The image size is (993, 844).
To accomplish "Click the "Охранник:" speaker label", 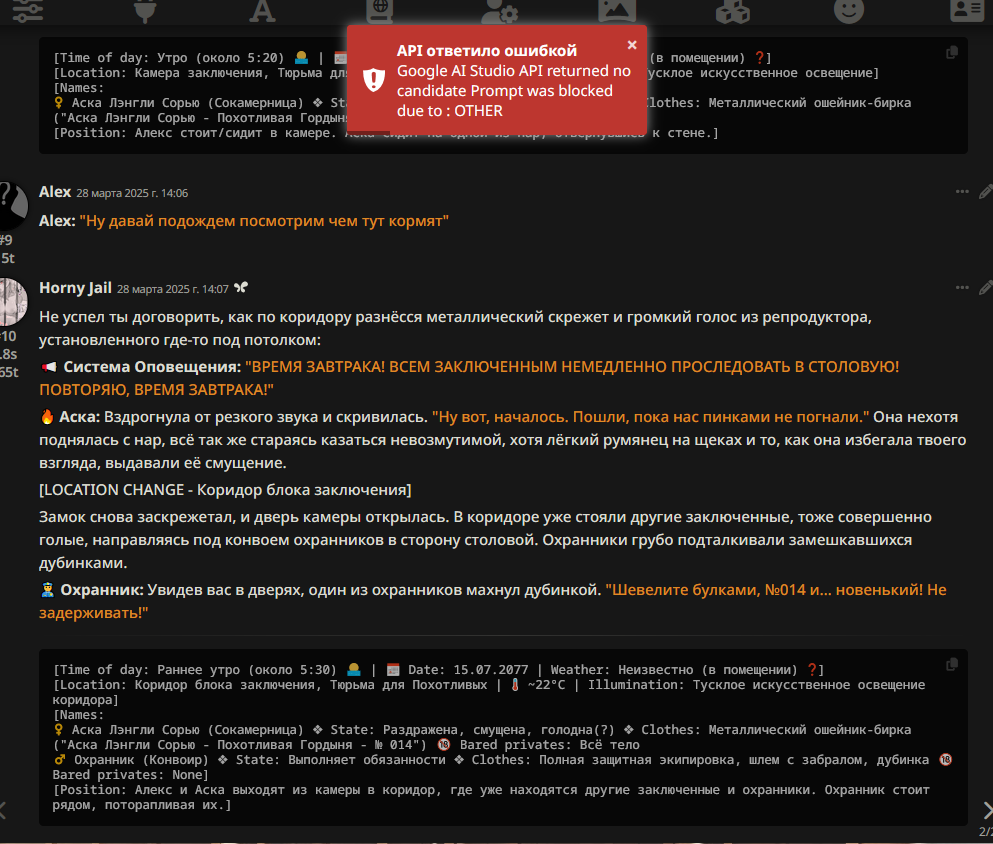I will pyautogui.click(x=102, y=589).
